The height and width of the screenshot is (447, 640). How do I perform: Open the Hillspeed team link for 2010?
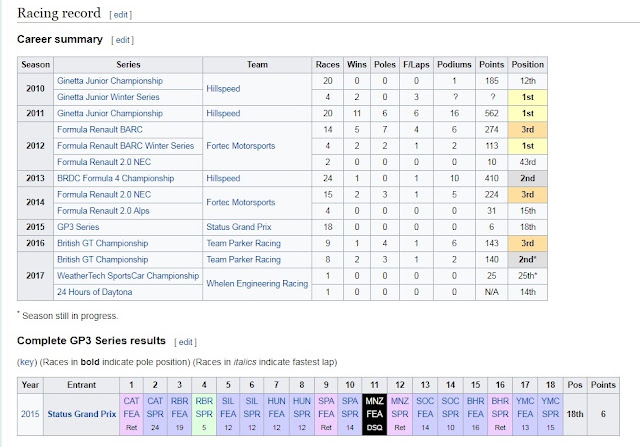point(223,89)
